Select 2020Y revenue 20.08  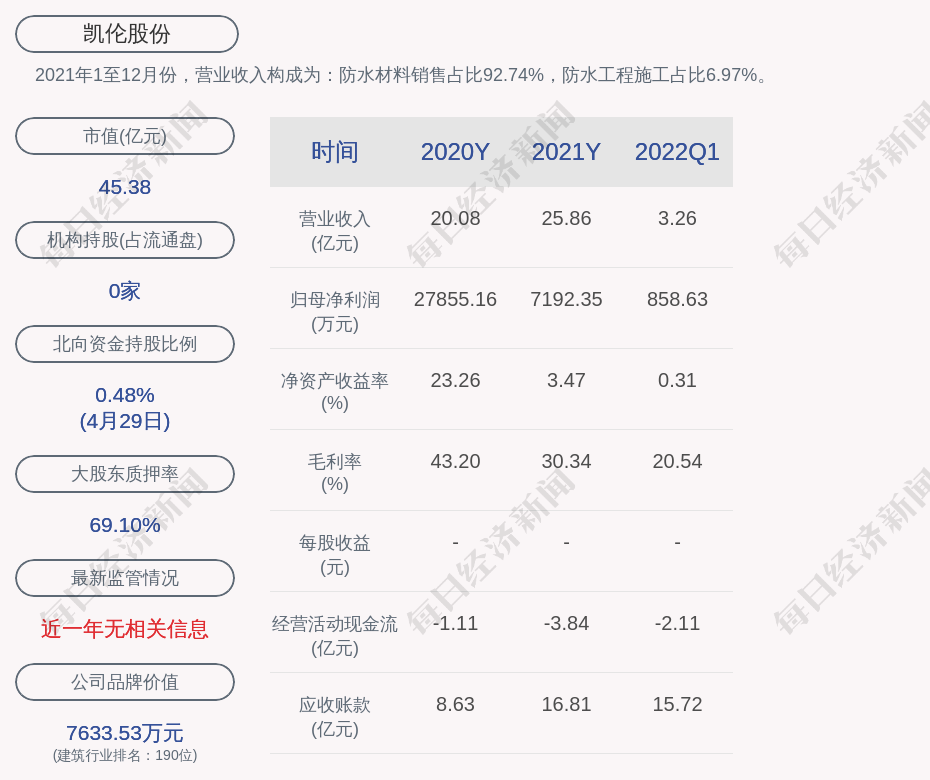coord(455,218)
